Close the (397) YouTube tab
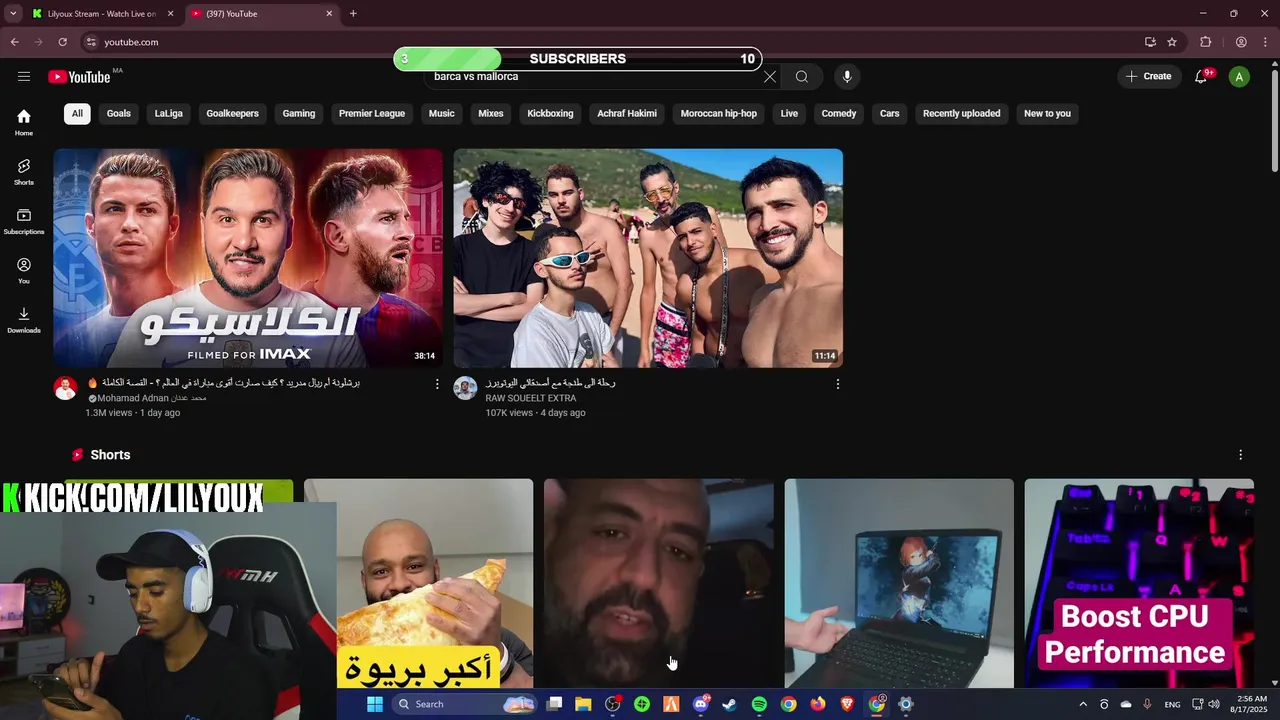The width and height of the screenshot is (1280, 720). pyautogui.click(x=329, y=14)
